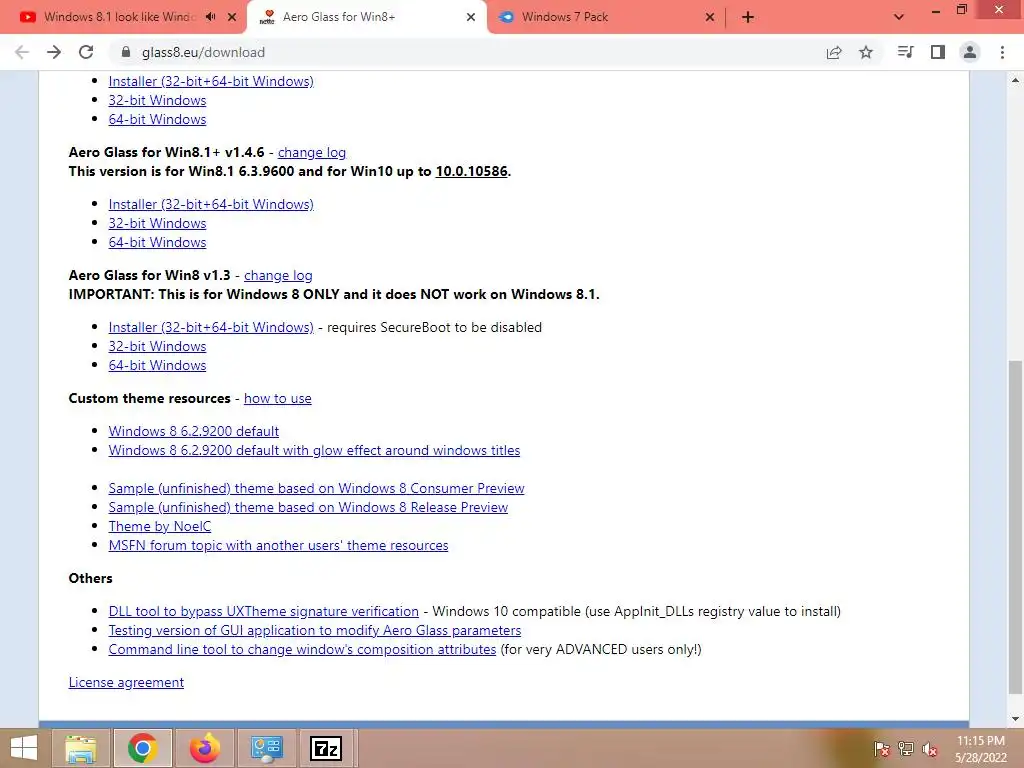The height and width of the screenshot is (768, 1024).
Task: Open the media control icon in toolbar
Action: (905, 52)
